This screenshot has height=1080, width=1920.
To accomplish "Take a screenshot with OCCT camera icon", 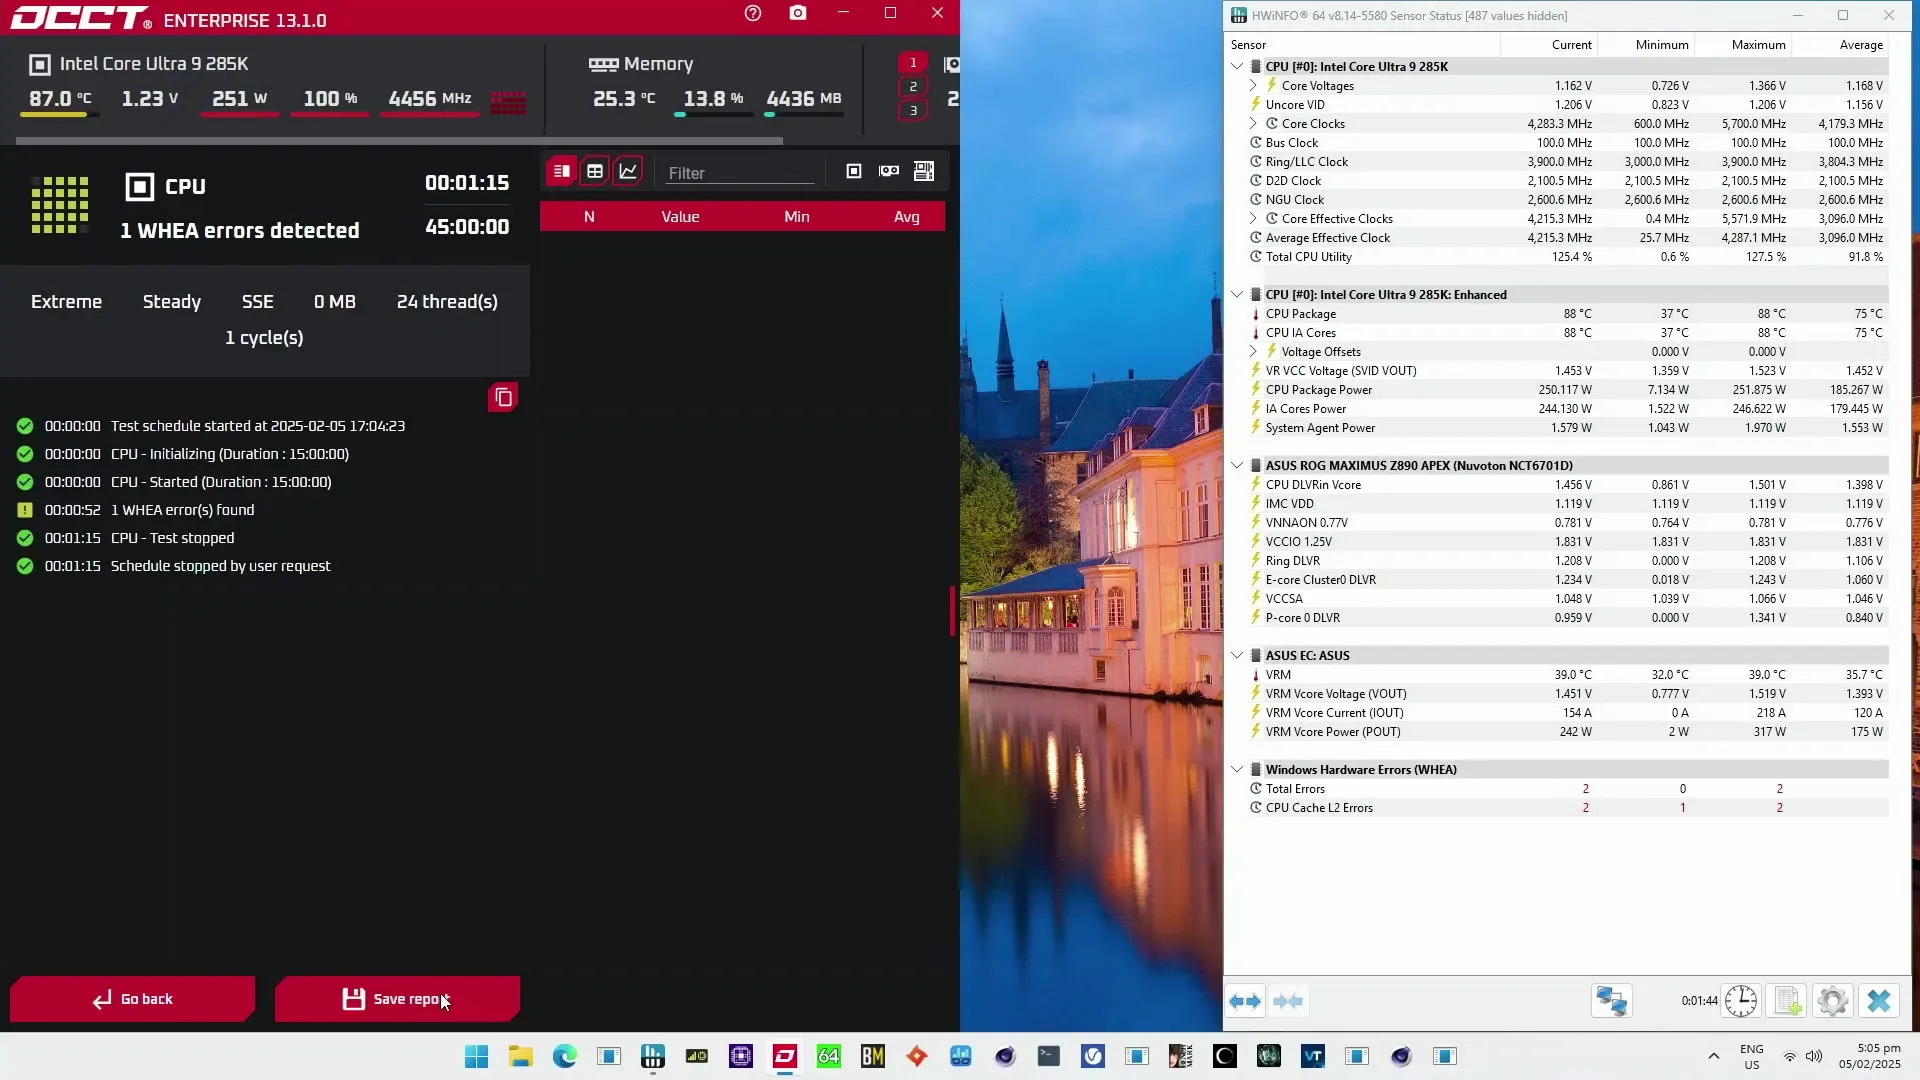I will click(798, 13).
